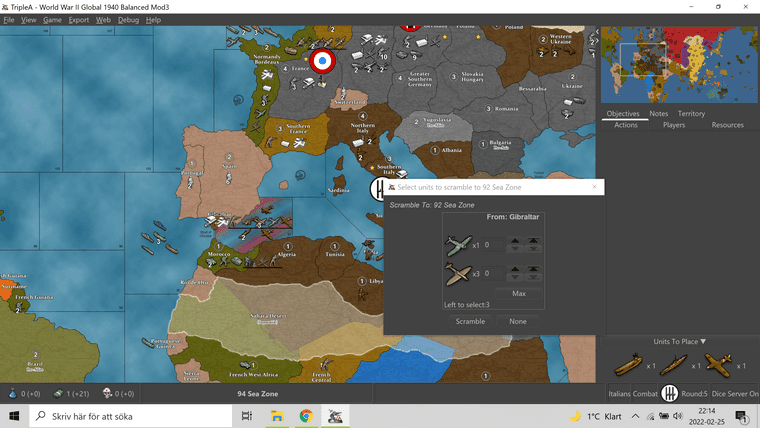Open Chrome from the Windows taskbar
The width and height of the screenshot is (760, 428).
(306, 415)
